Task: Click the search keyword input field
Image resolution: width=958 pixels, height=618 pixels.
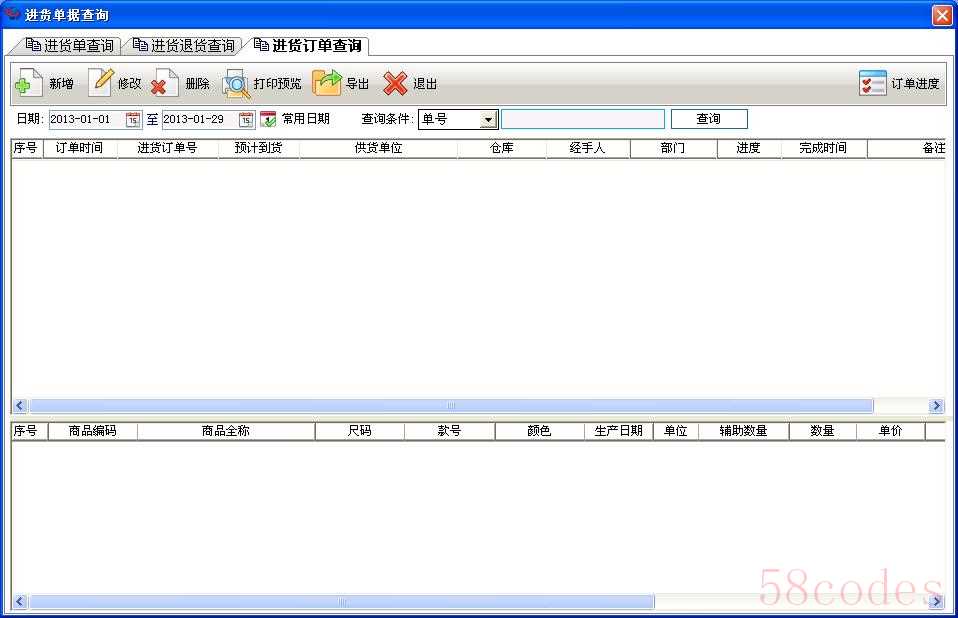Action: point(582,119)
